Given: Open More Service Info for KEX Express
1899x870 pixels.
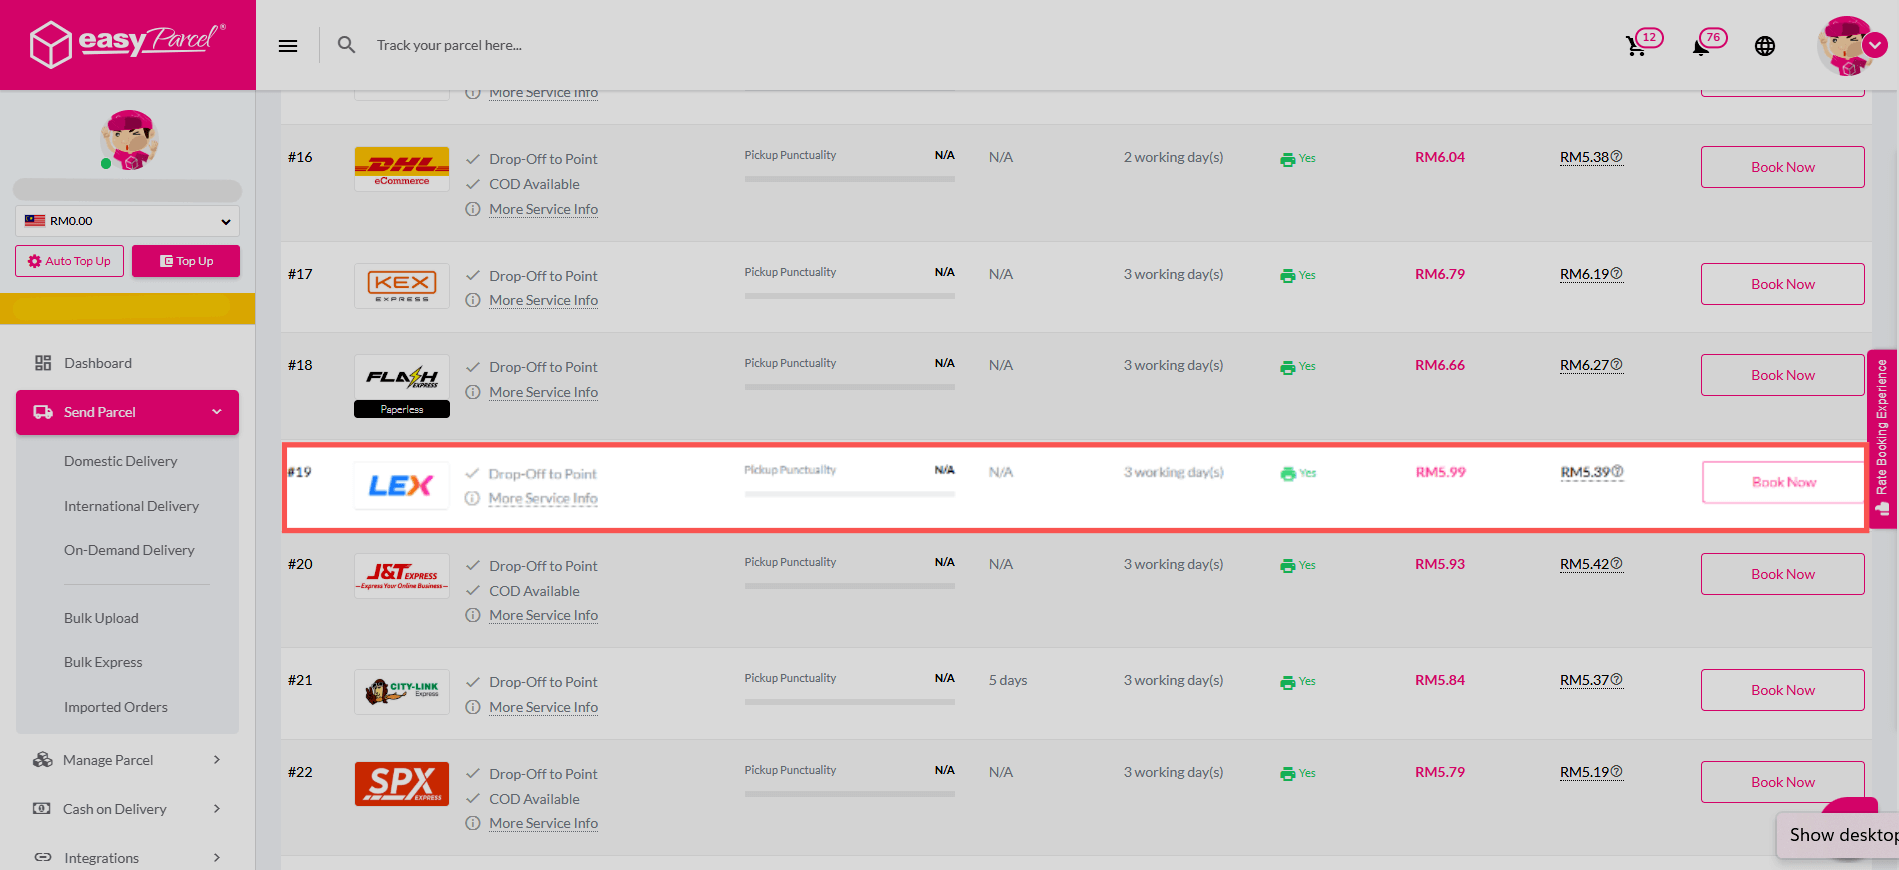Looking at the screenshot, I should 543,300.
